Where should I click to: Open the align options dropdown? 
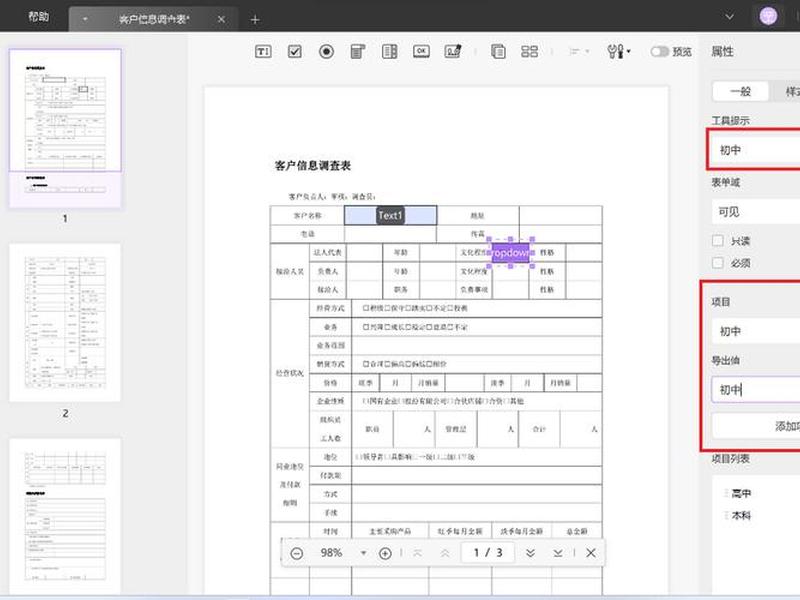pyautogui.click(x=579, y=52)
